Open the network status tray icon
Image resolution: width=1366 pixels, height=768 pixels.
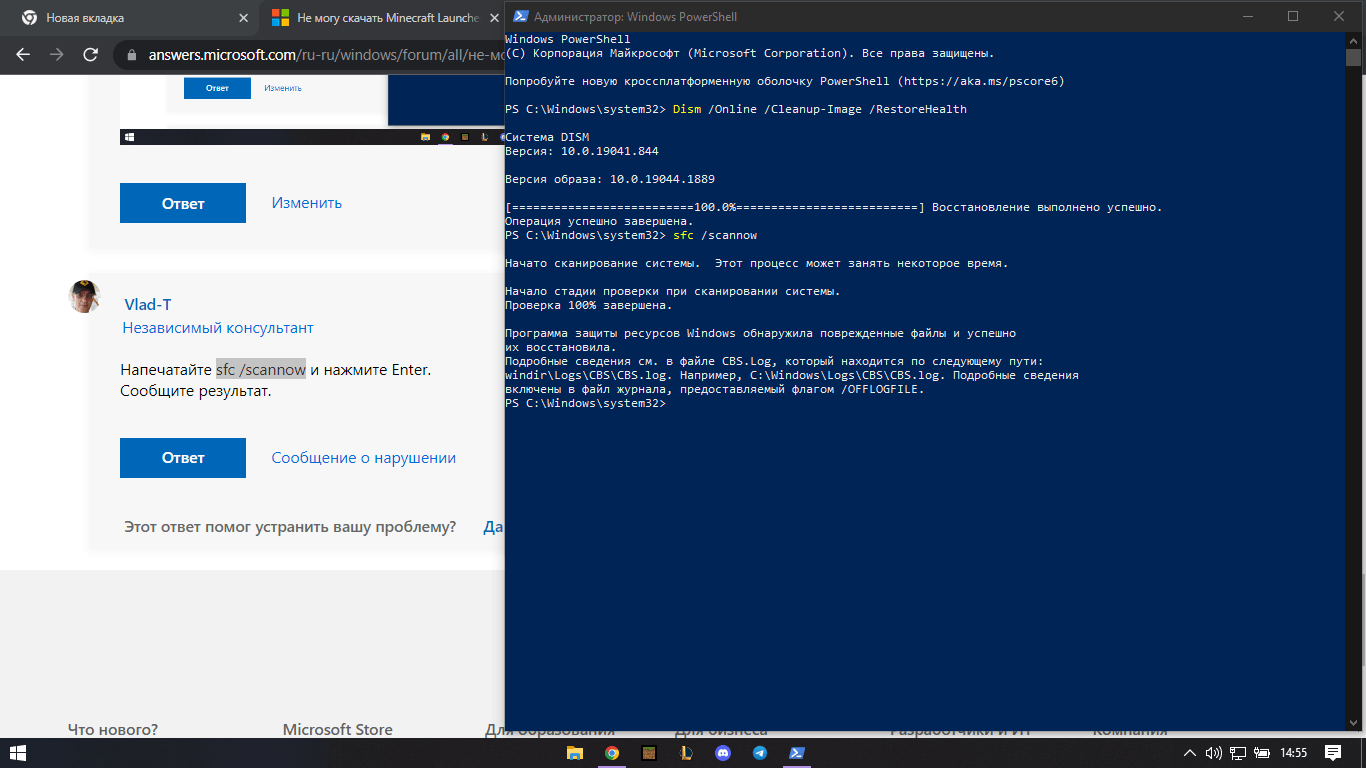[1238, 753]
